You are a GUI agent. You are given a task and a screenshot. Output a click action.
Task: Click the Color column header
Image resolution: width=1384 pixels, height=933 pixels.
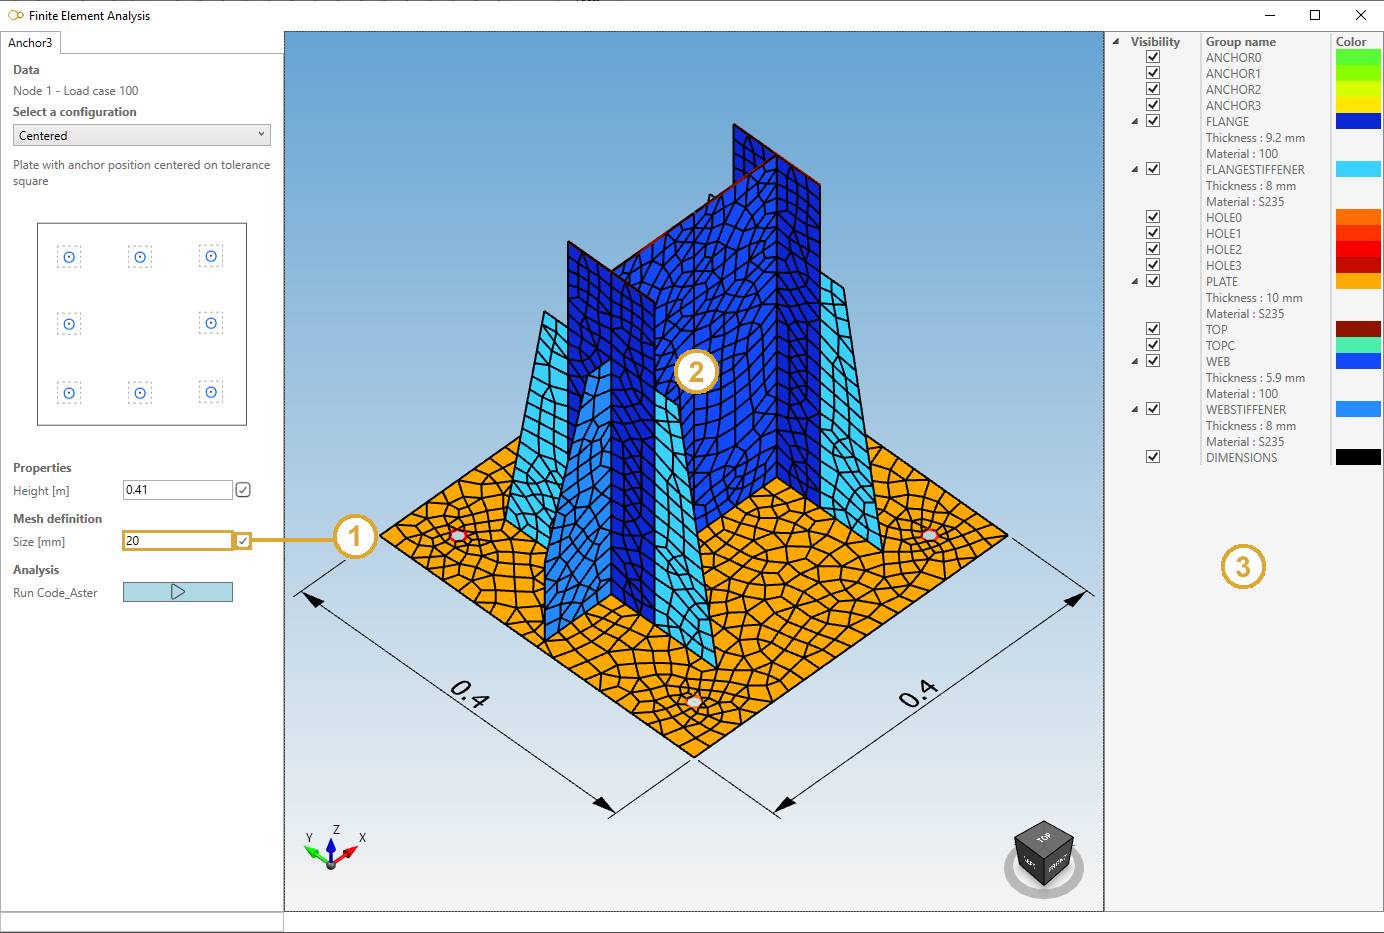[x=1351, y=41]
